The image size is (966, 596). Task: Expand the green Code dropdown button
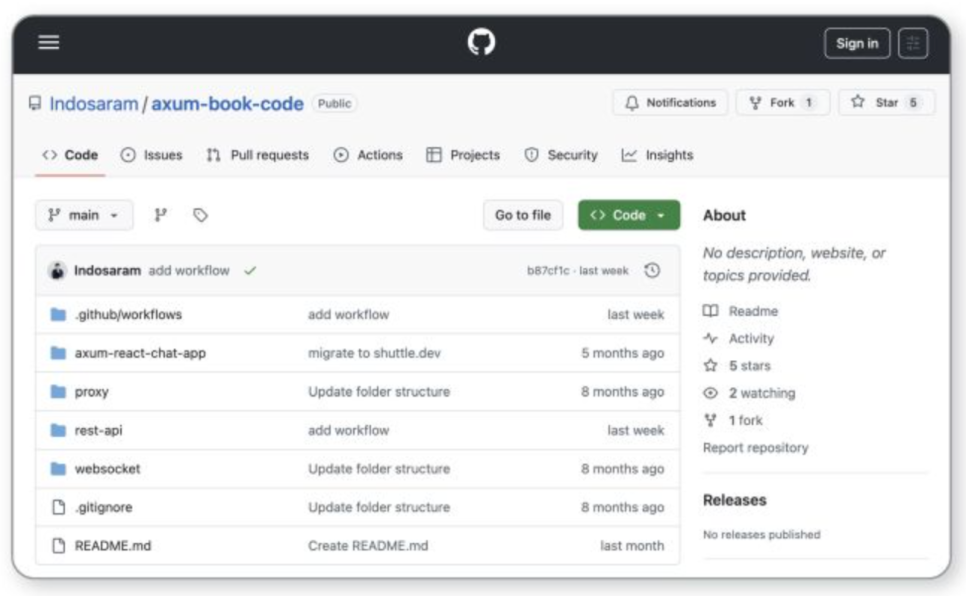click(629, 215)
